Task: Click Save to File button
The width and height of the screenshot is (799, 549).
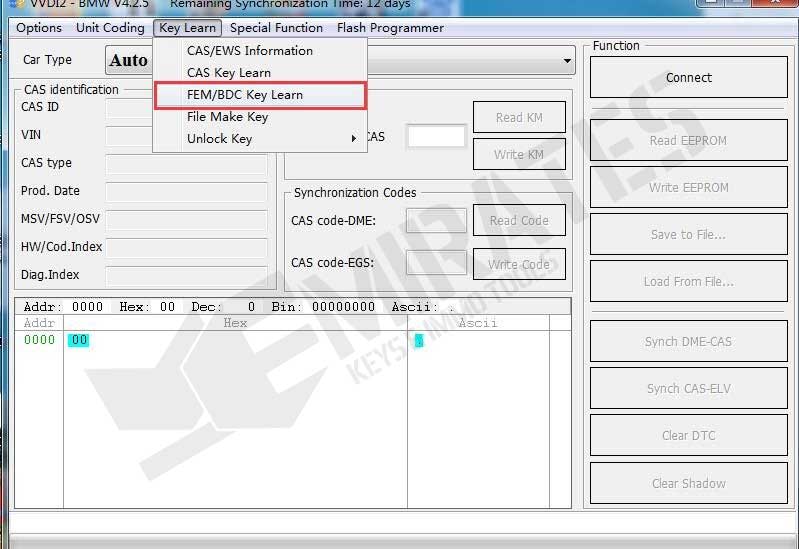Action: tap(688, 235)
